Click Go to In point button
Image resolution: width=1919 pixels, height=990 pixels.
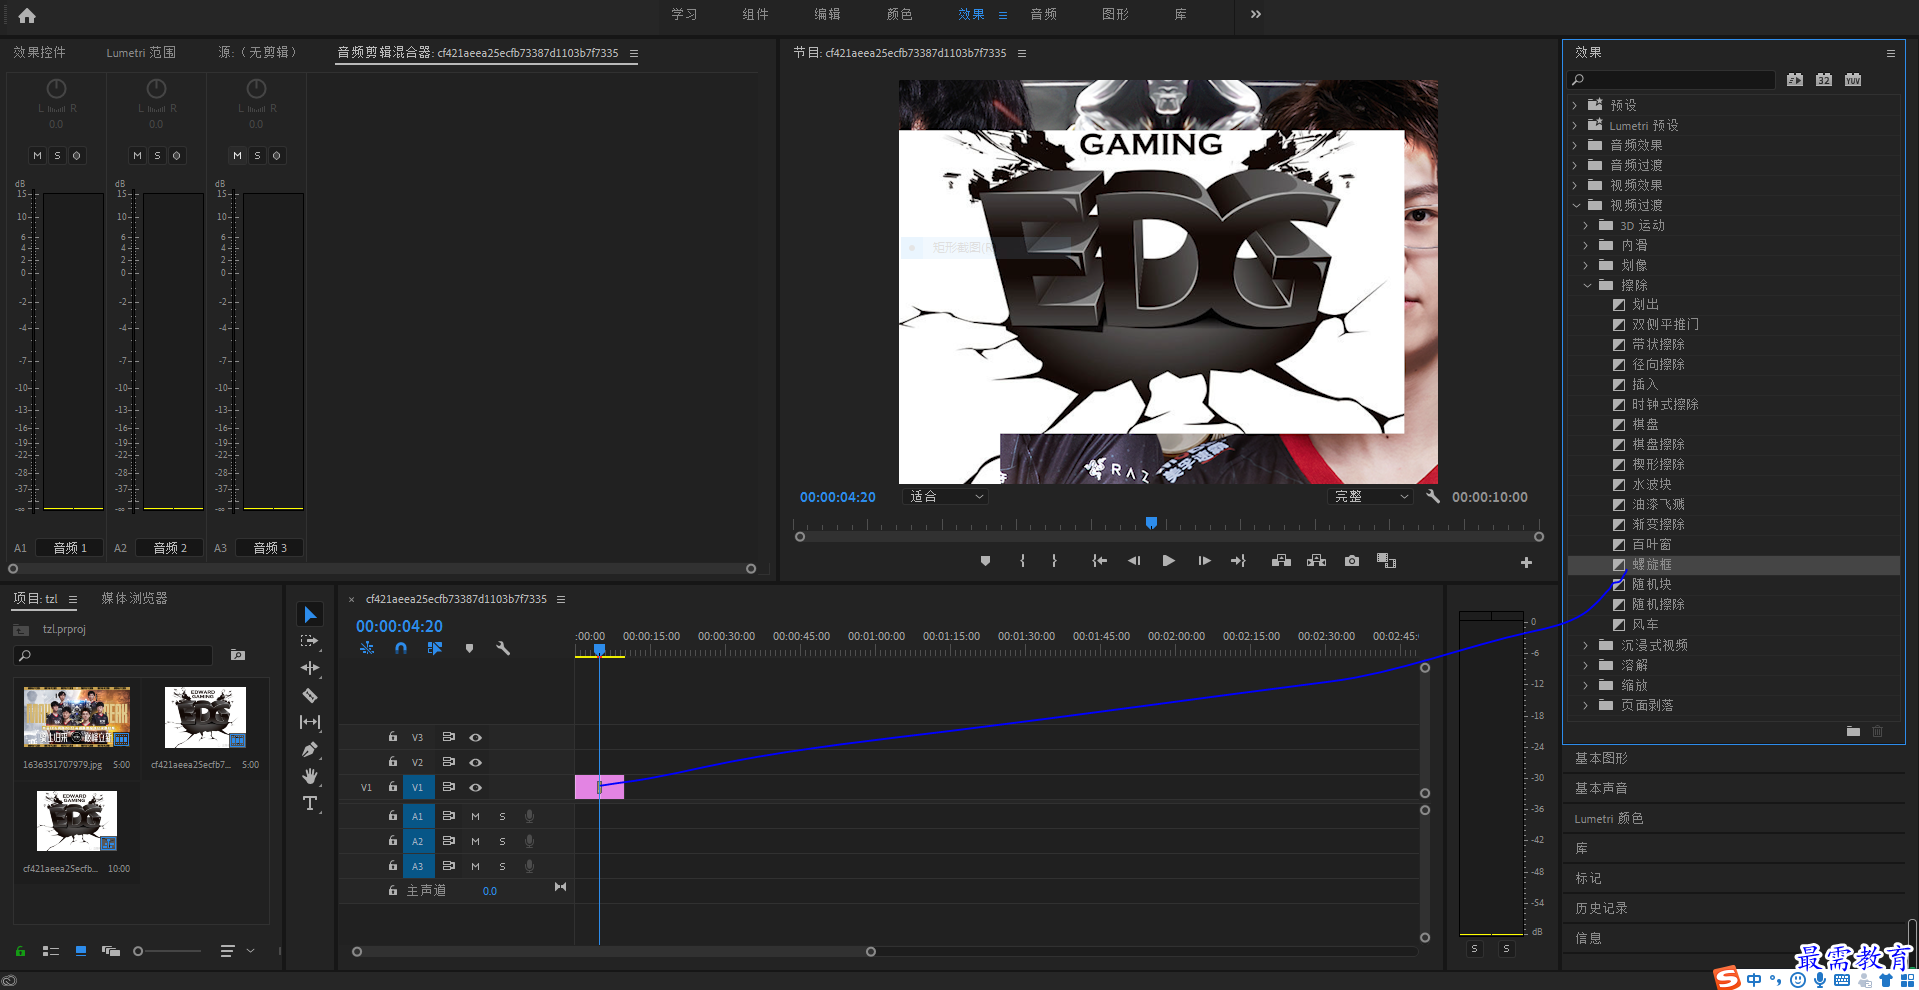(1099, 561)
